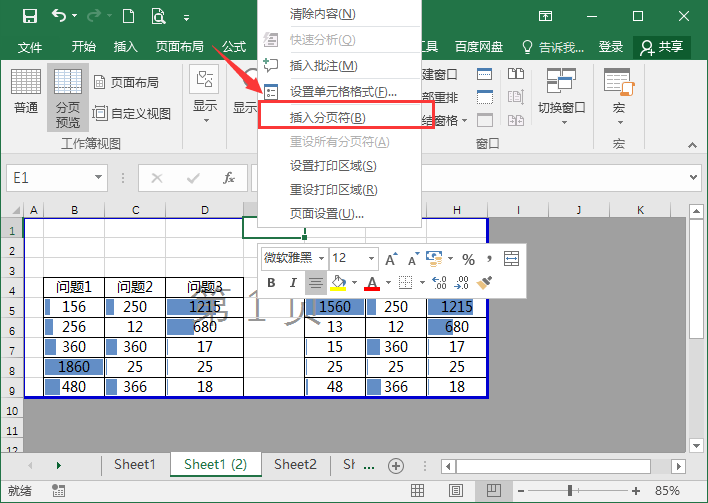
Task: Click Tell me (告诉我) search box
Action: [x=553, y=47]
